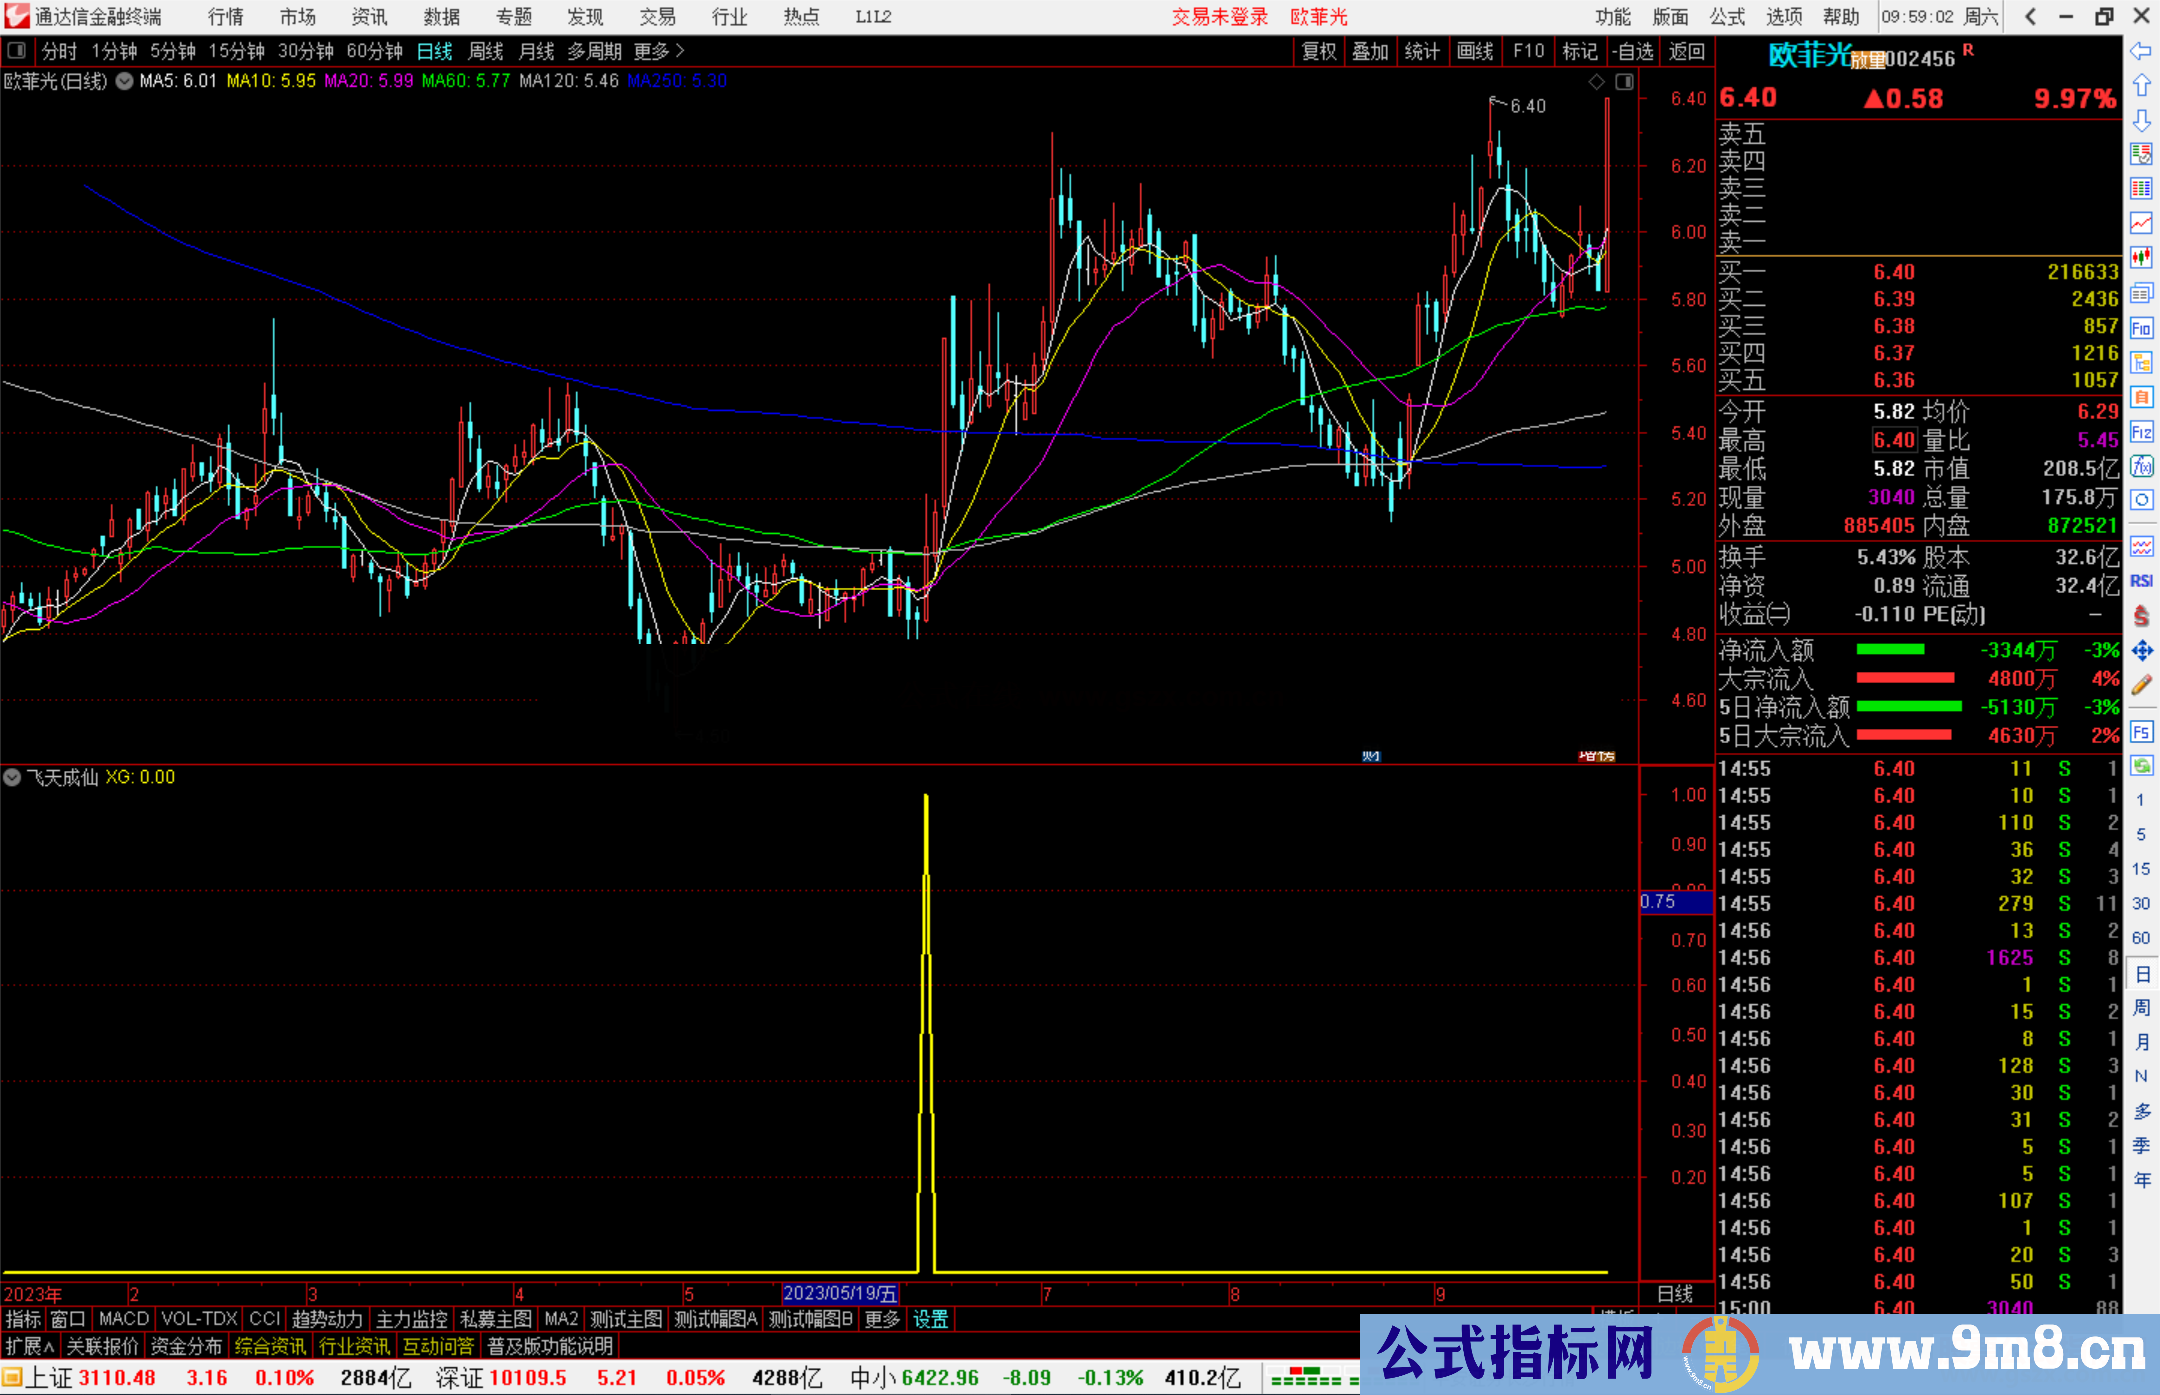Click the four-way move arrows icon
2160x1395 pixels.
[2141, 651]
